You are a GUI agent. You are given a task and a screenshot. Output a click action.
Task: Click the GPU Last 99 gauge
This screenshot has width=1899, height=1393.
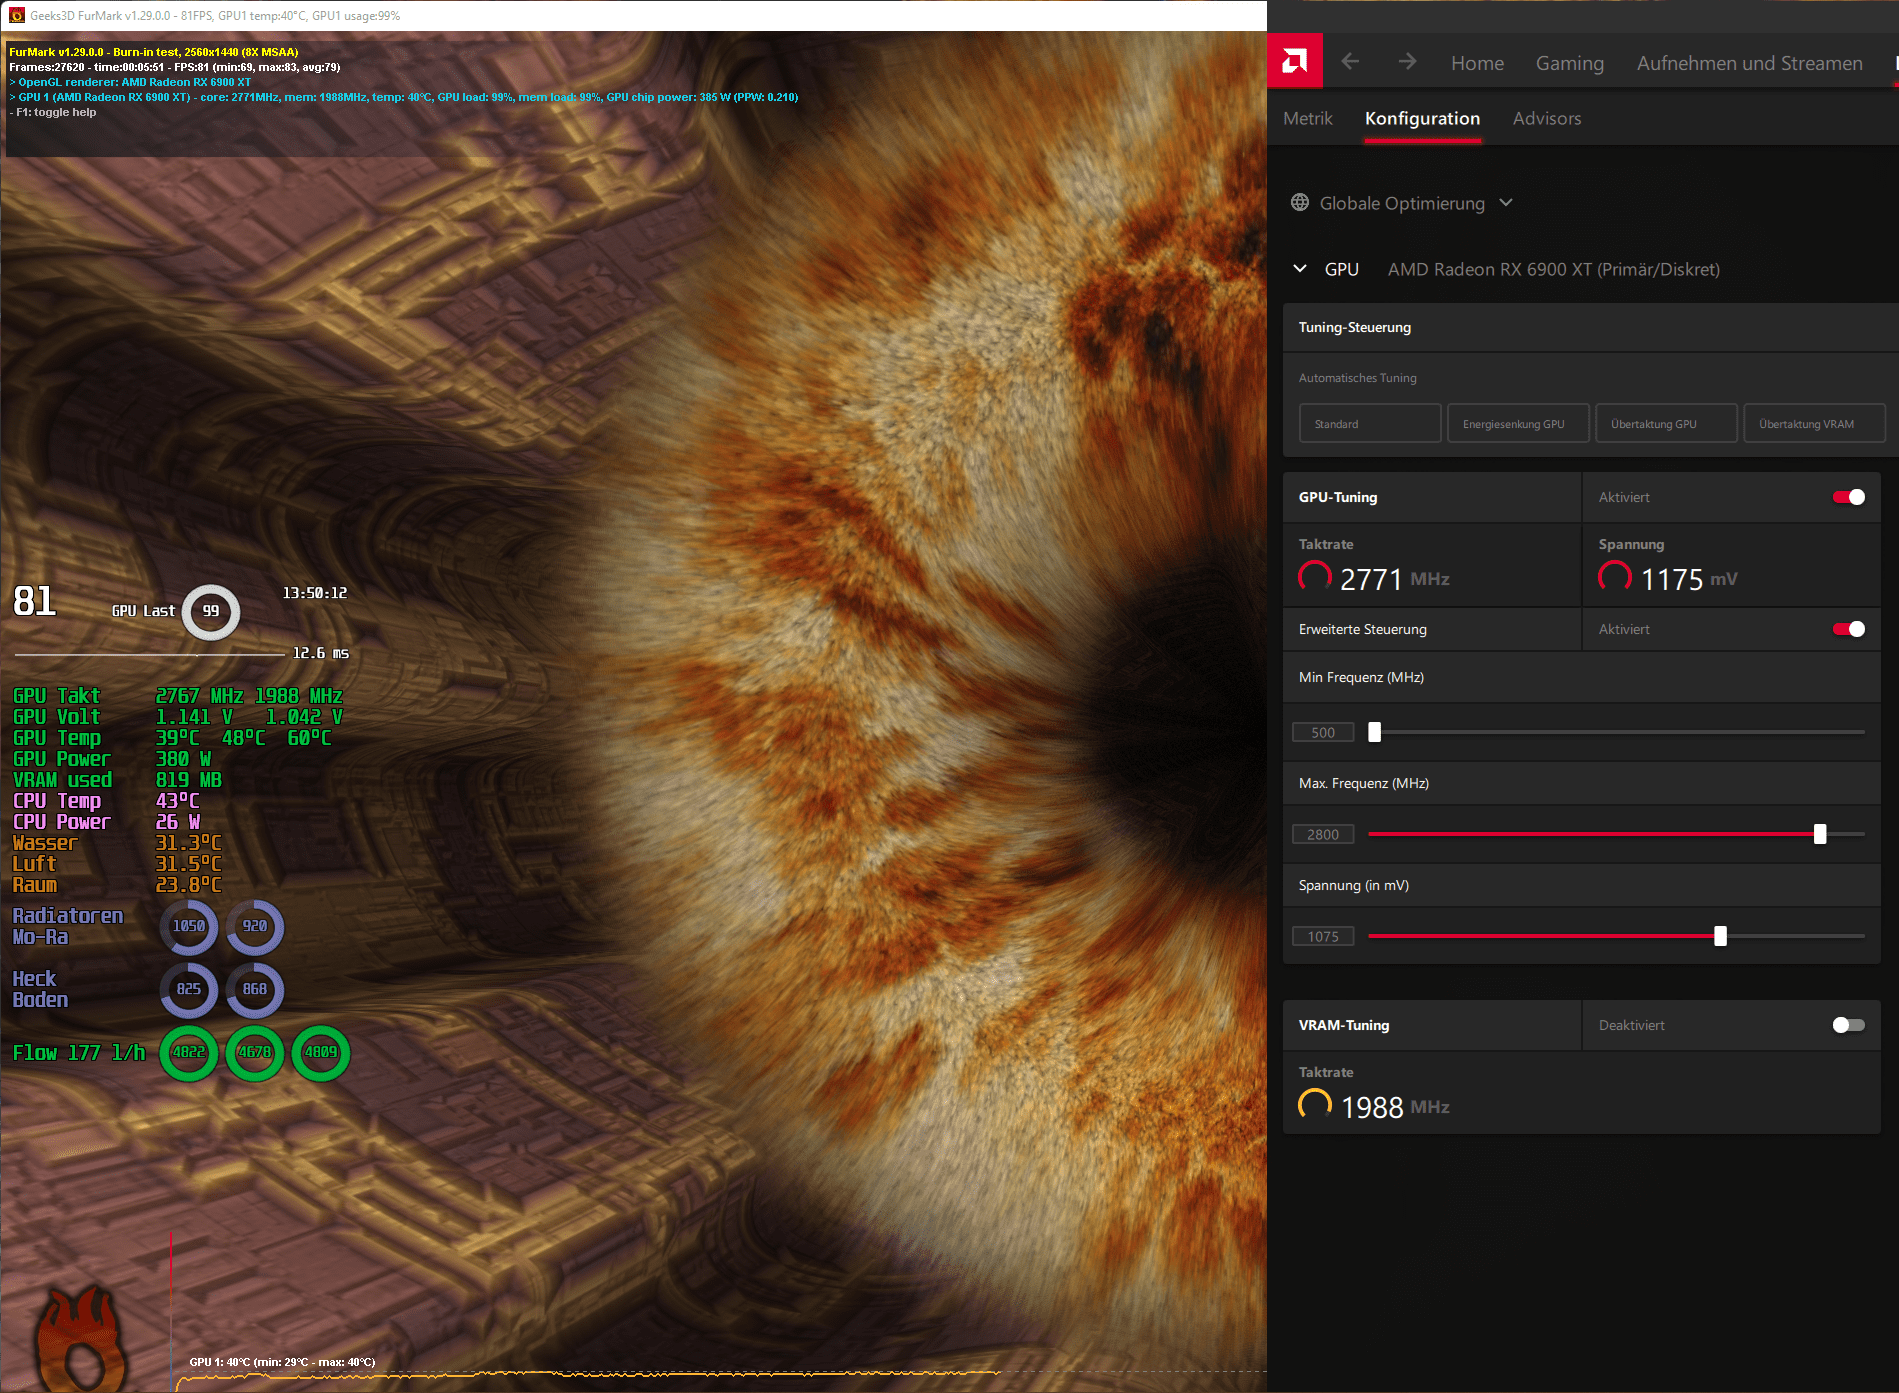[x=211, y=611]
